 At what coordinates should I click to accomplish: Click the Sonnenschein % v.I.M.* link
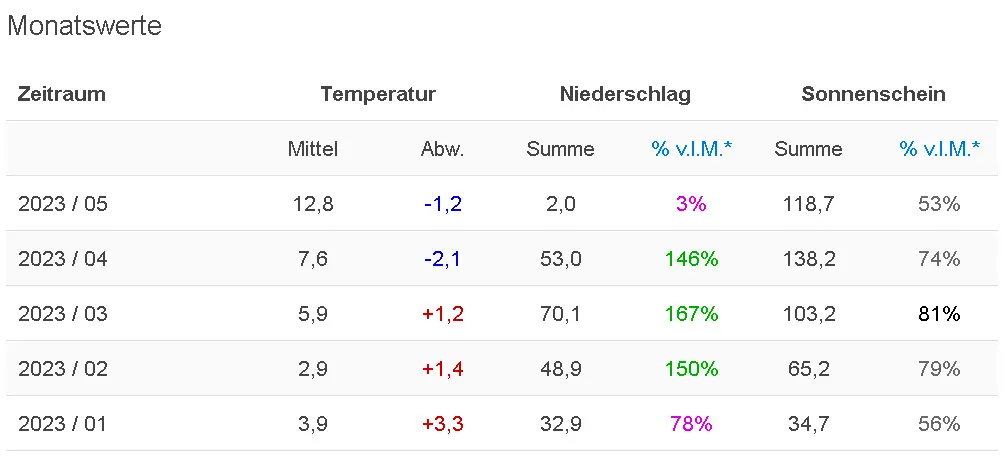point(939,149)
